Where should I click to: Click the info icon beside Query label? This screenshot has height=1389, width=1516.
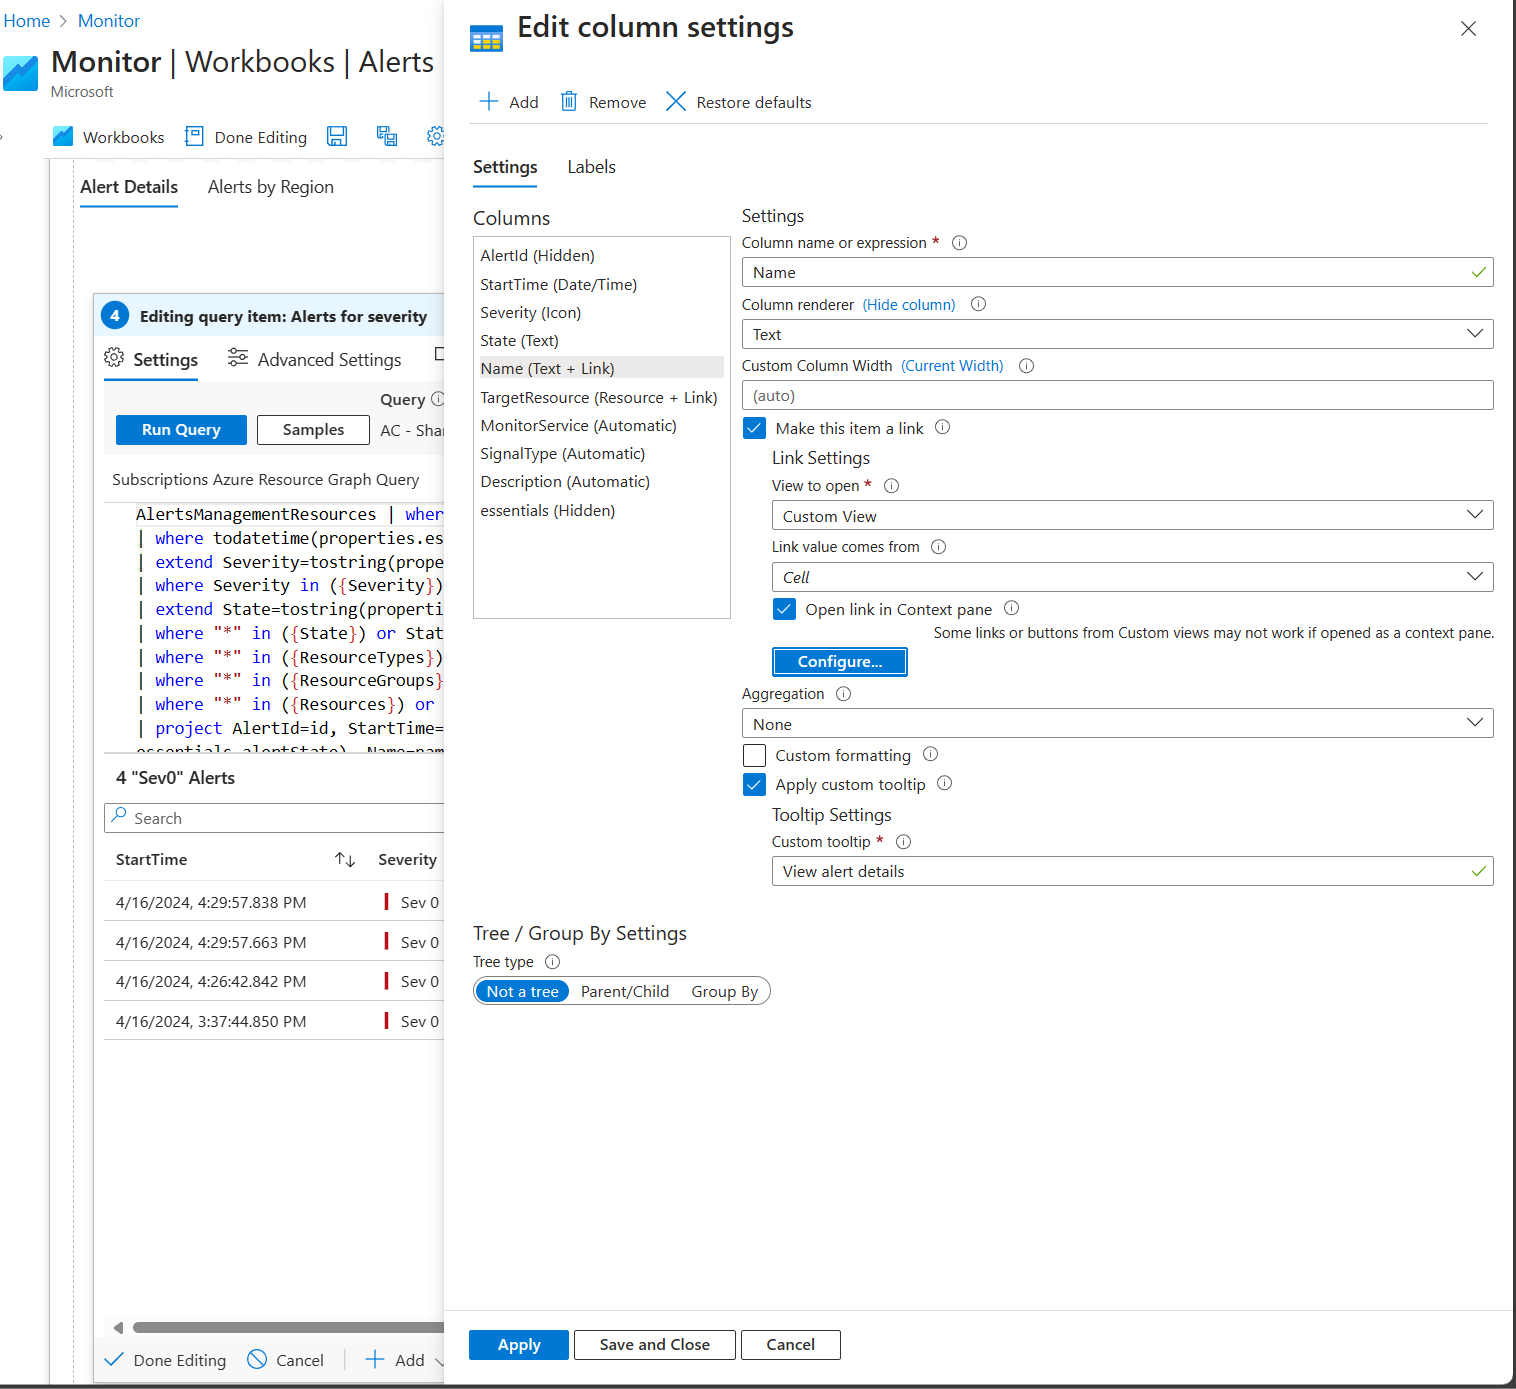click(x=437, y=399)
